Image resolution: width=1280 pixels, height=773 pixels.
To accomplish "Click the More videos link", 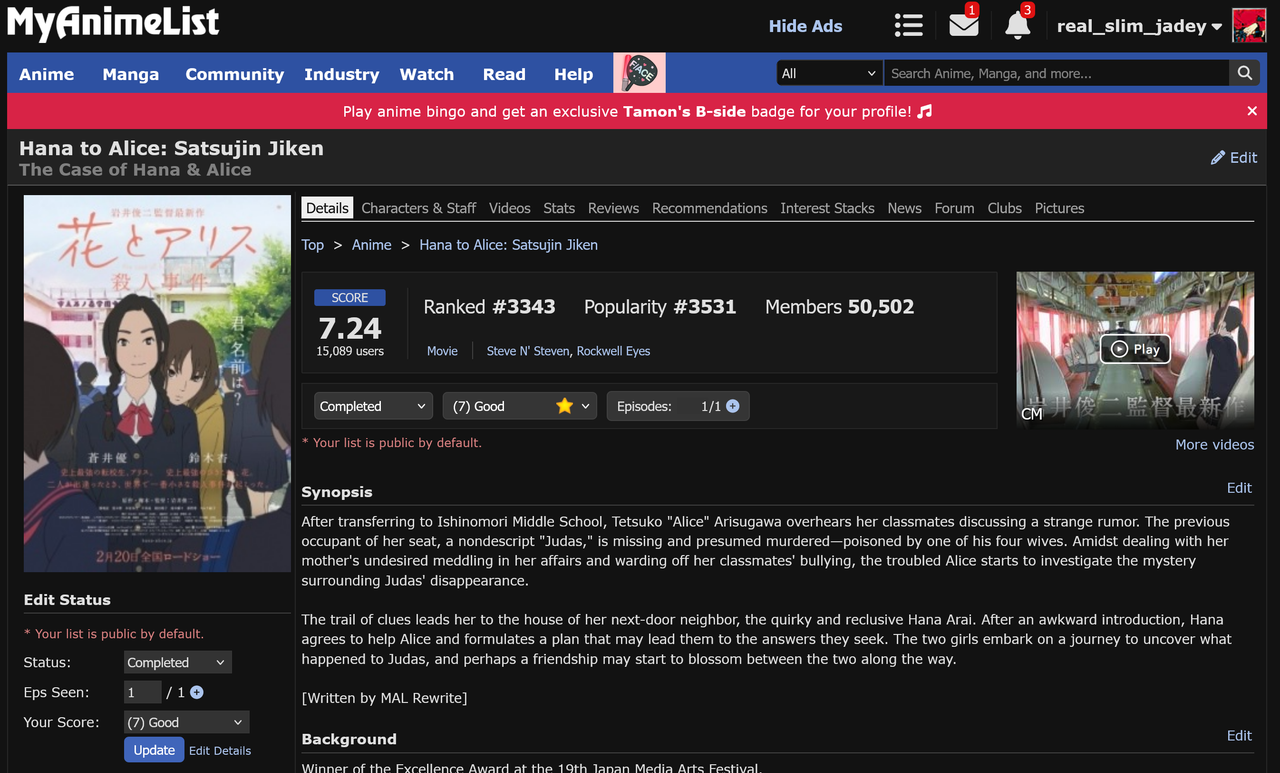I will 1215,445.
